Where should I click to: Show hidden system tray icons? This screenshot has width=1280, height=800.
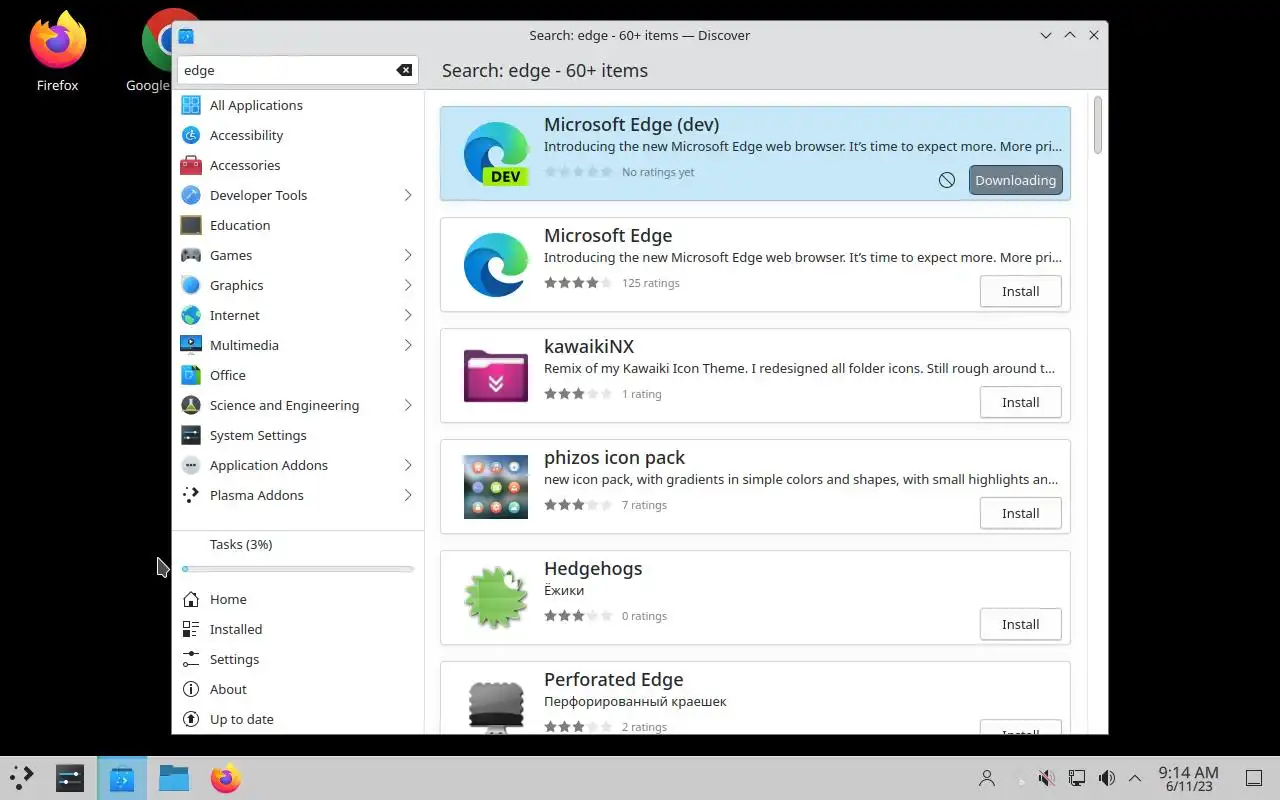(1135, 778)
